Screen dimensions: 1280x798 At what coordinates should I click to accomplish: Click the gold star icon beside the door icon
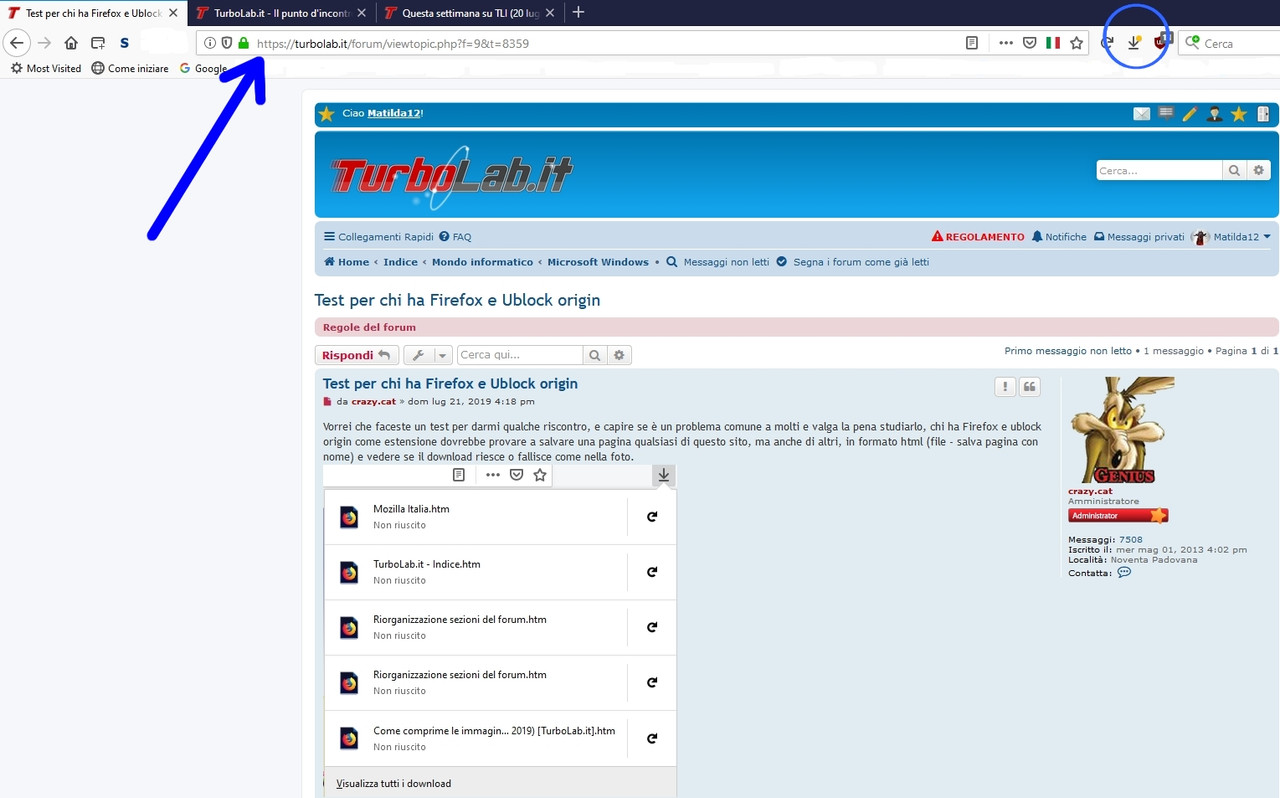coord(1239,114)
